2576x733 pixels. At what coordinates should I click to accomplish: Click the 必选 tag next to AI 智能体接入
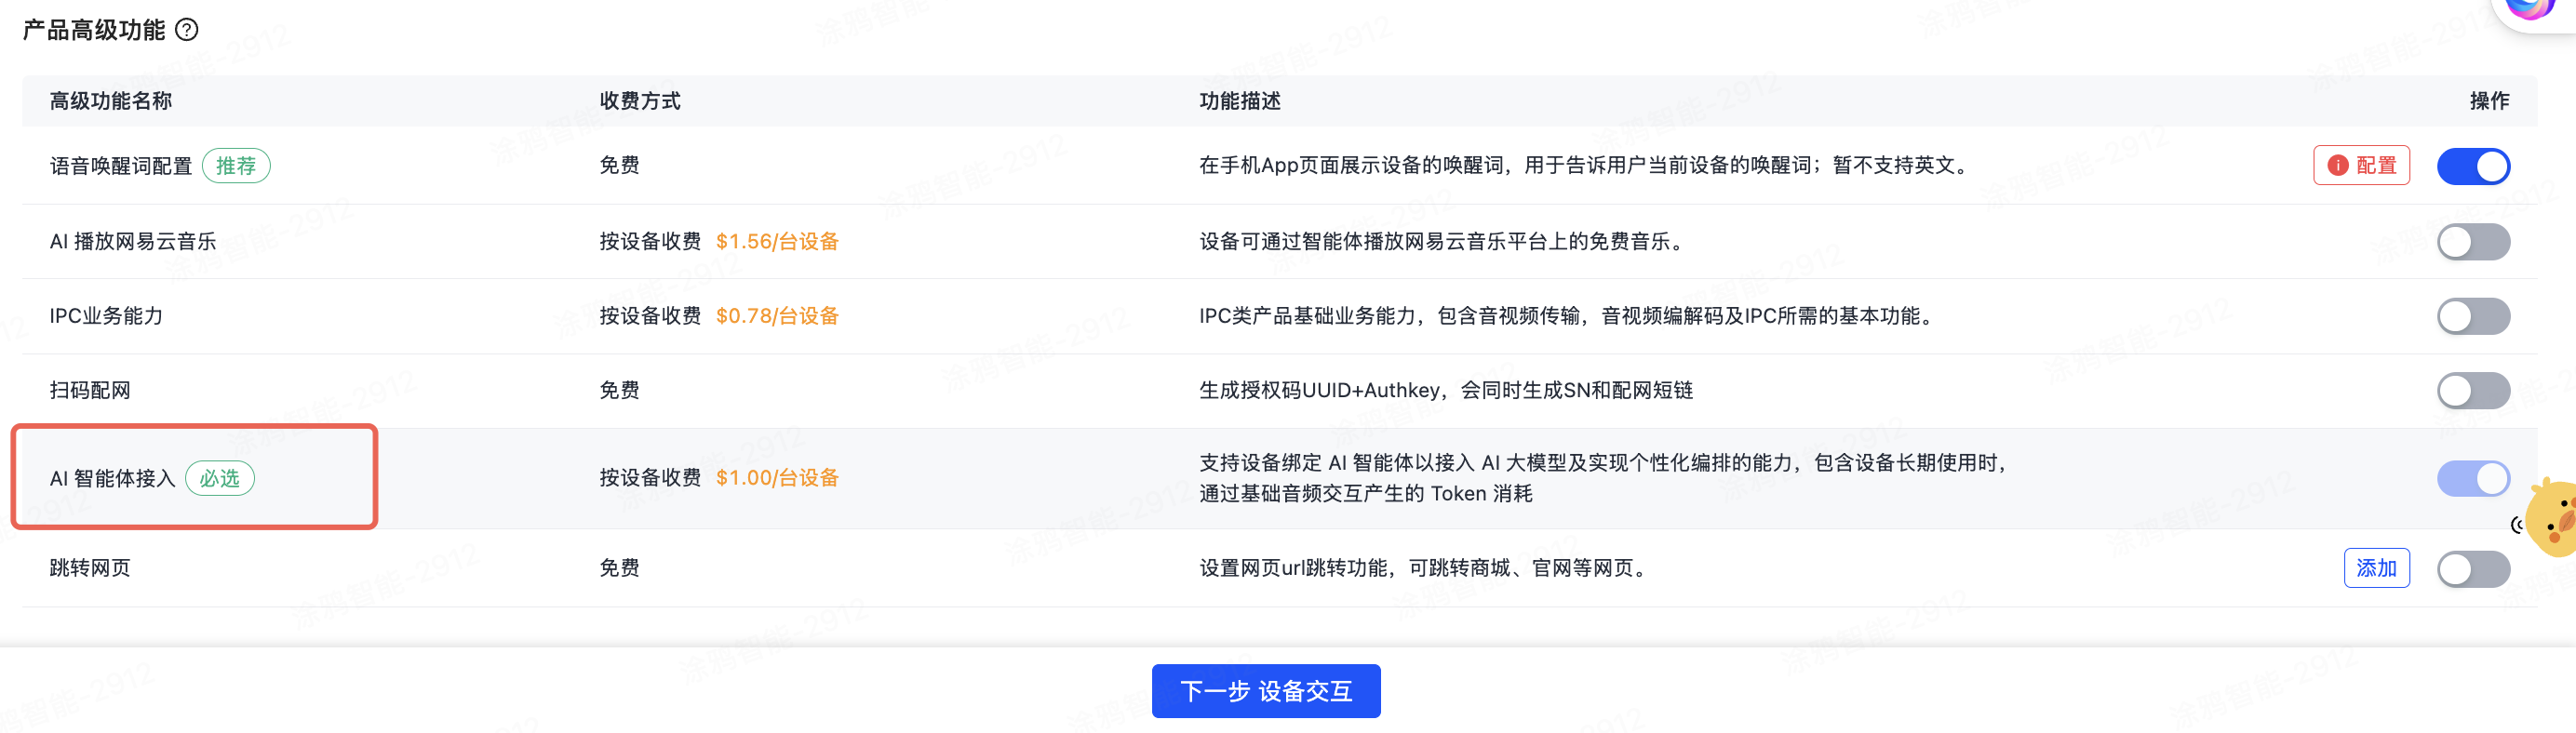point(220,478)
